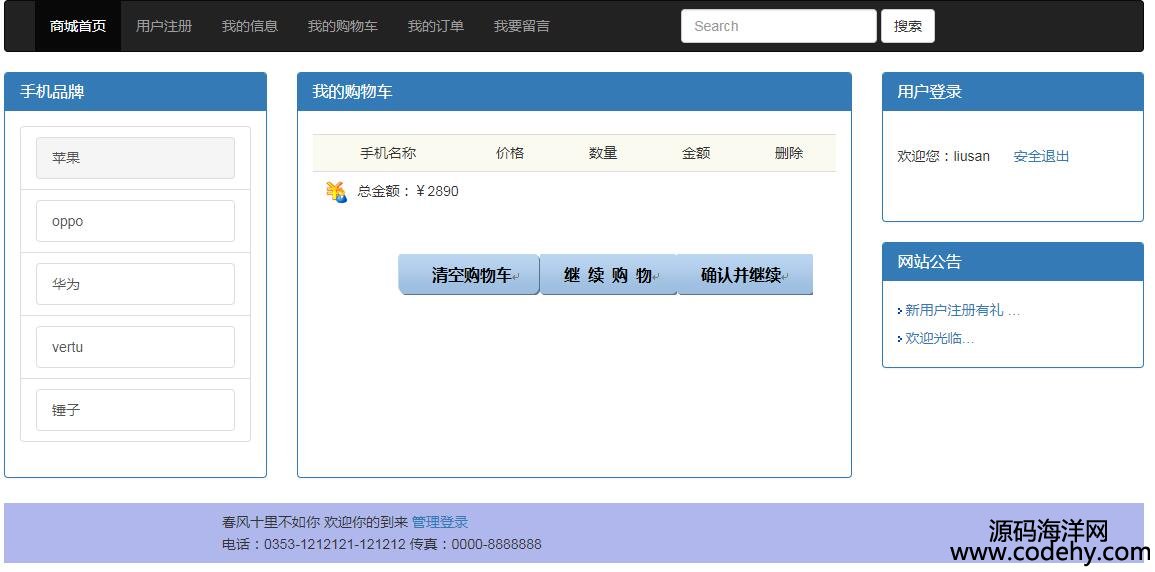Open 商城首页 in the navigation bar
The image size is (1155, 572).
tap(78, 26)
